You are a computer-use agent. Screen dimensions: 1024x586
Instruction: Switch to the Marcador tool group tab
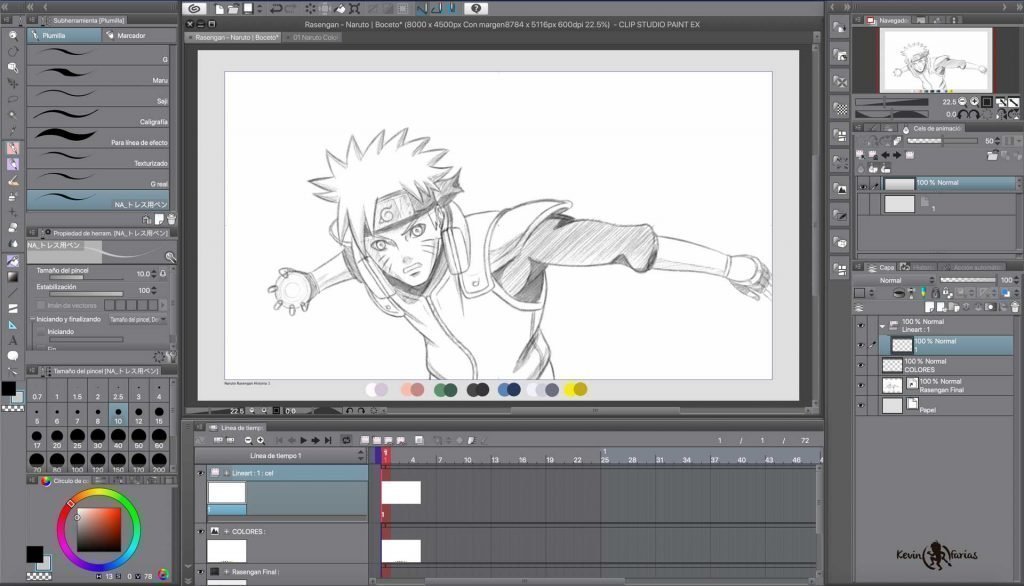(138, 35)
